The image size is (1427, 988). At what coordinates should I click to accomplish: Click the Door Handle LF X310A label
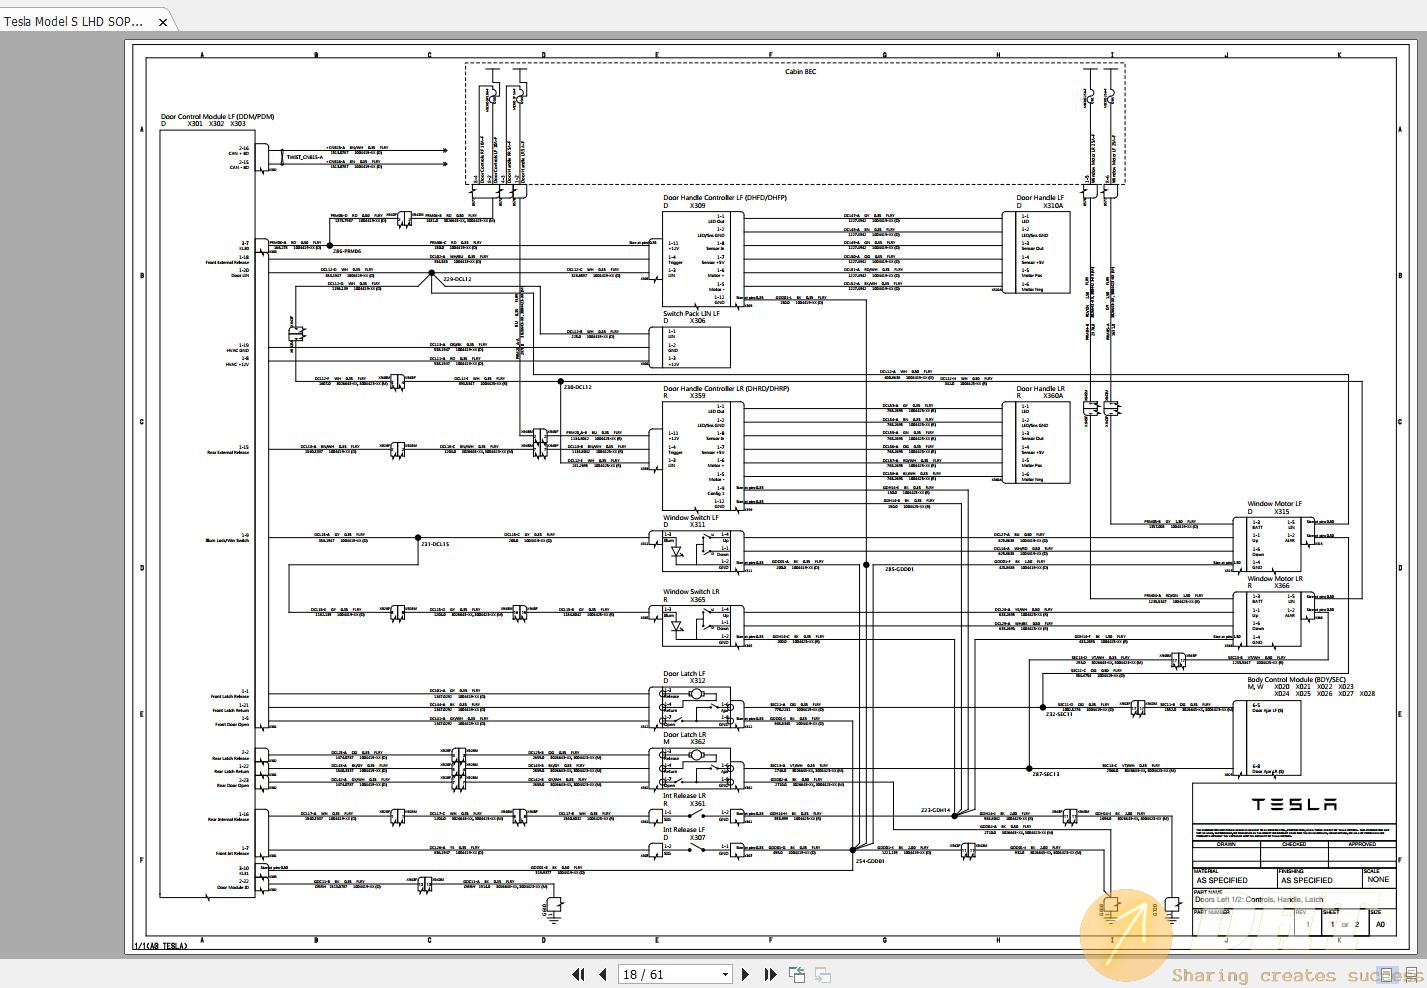coord(1040,202)
